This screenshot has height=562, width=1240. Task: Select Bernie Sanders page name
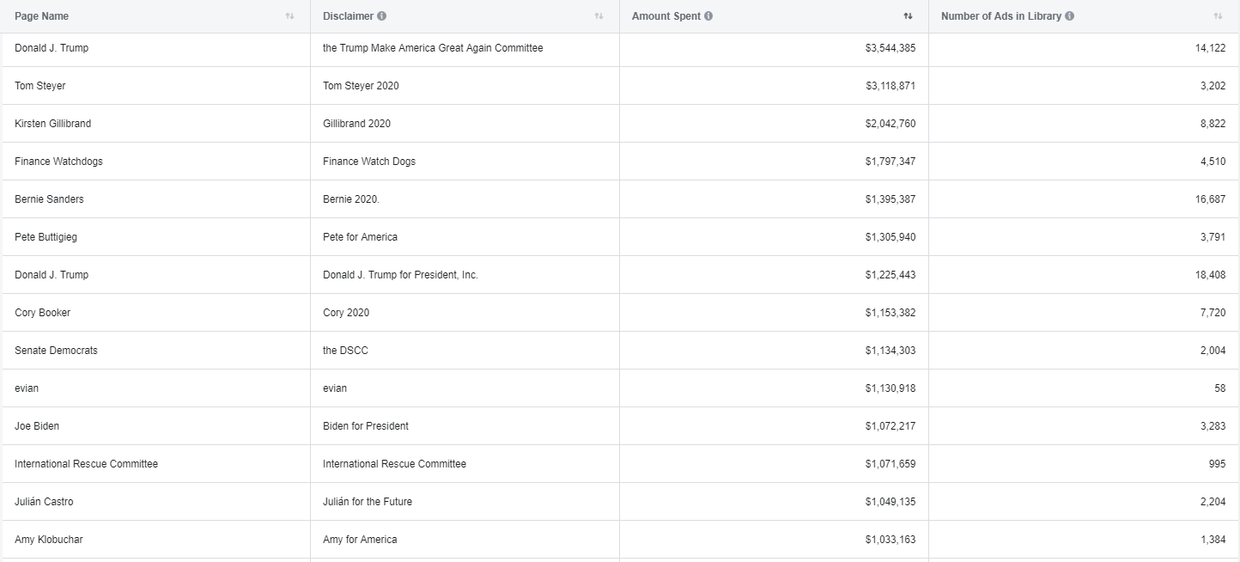coord(49,199)
